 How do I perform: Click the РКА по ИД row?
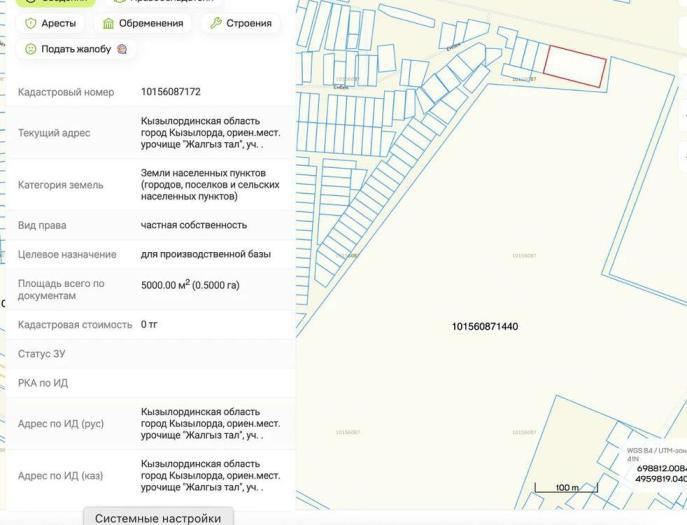click(150, 383)
